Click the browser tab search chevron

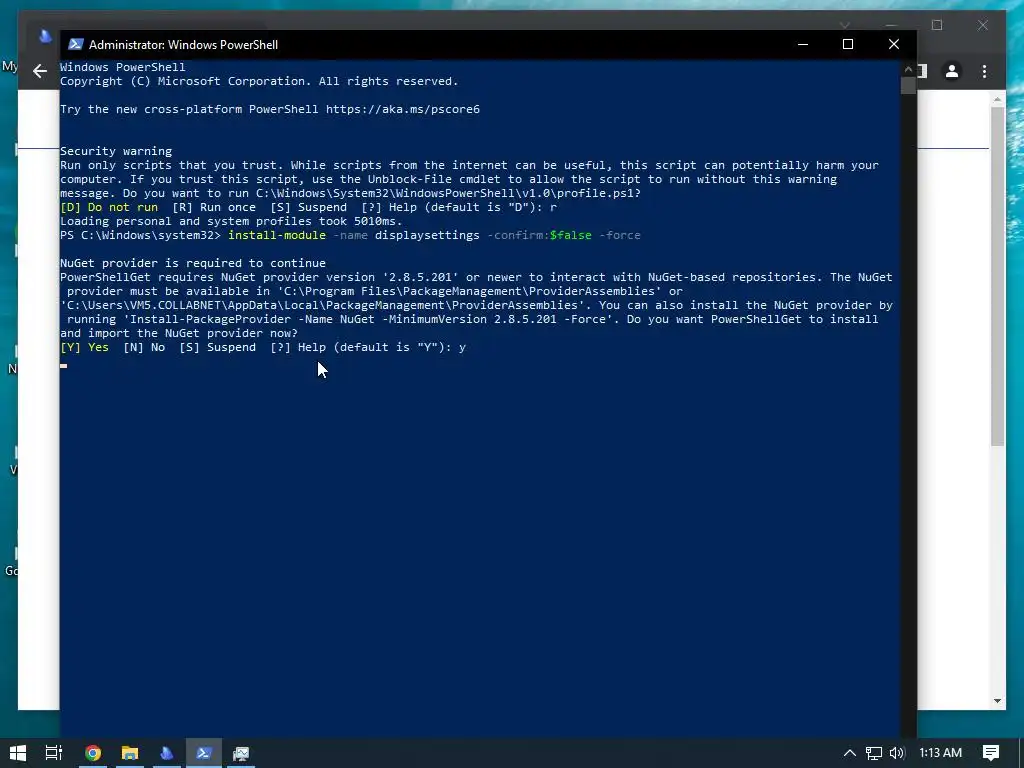845,25
